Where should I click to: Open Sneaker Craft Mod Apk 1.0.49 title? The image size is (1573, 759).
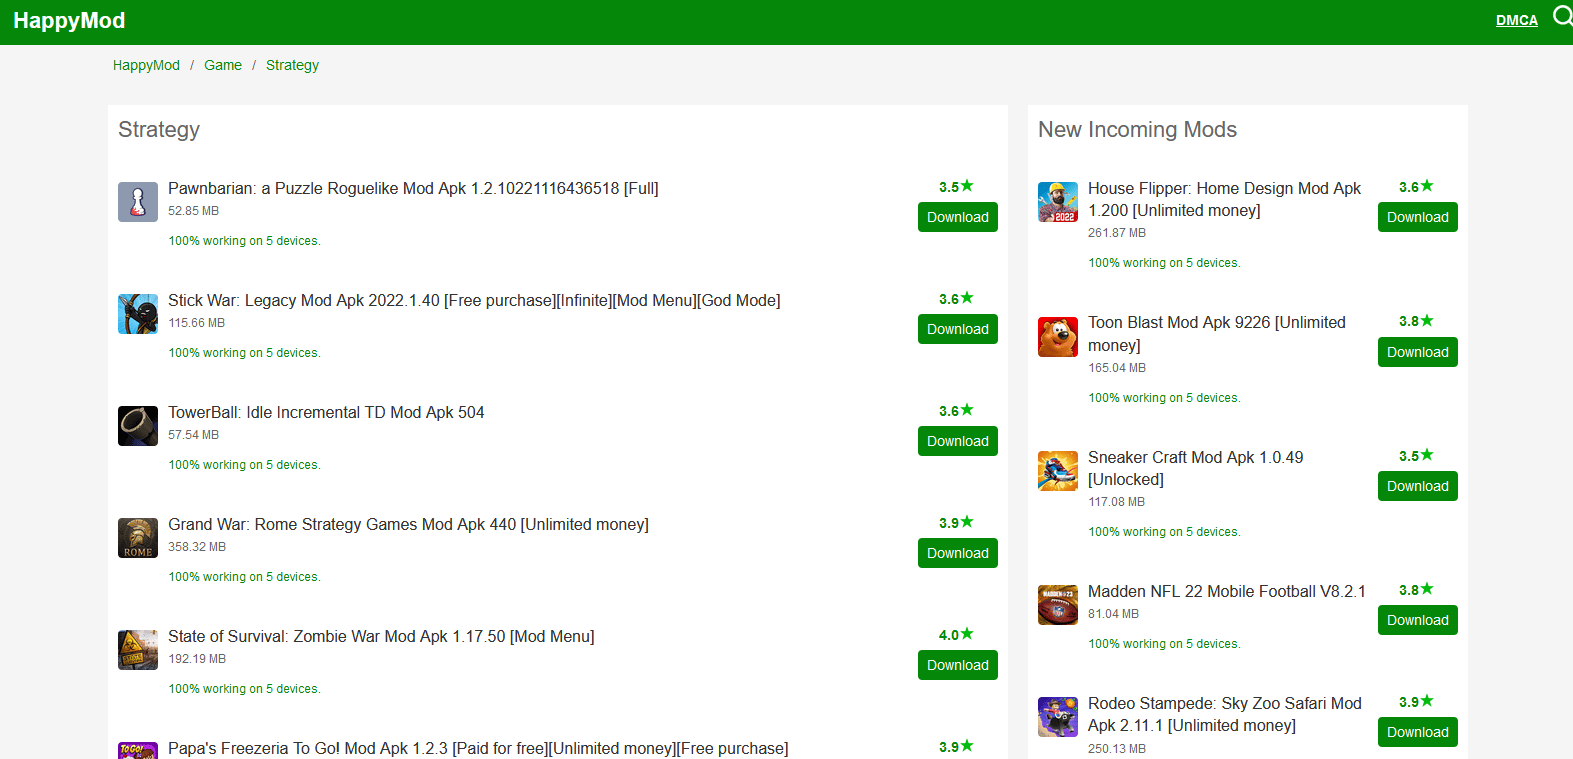[1196, 468]
